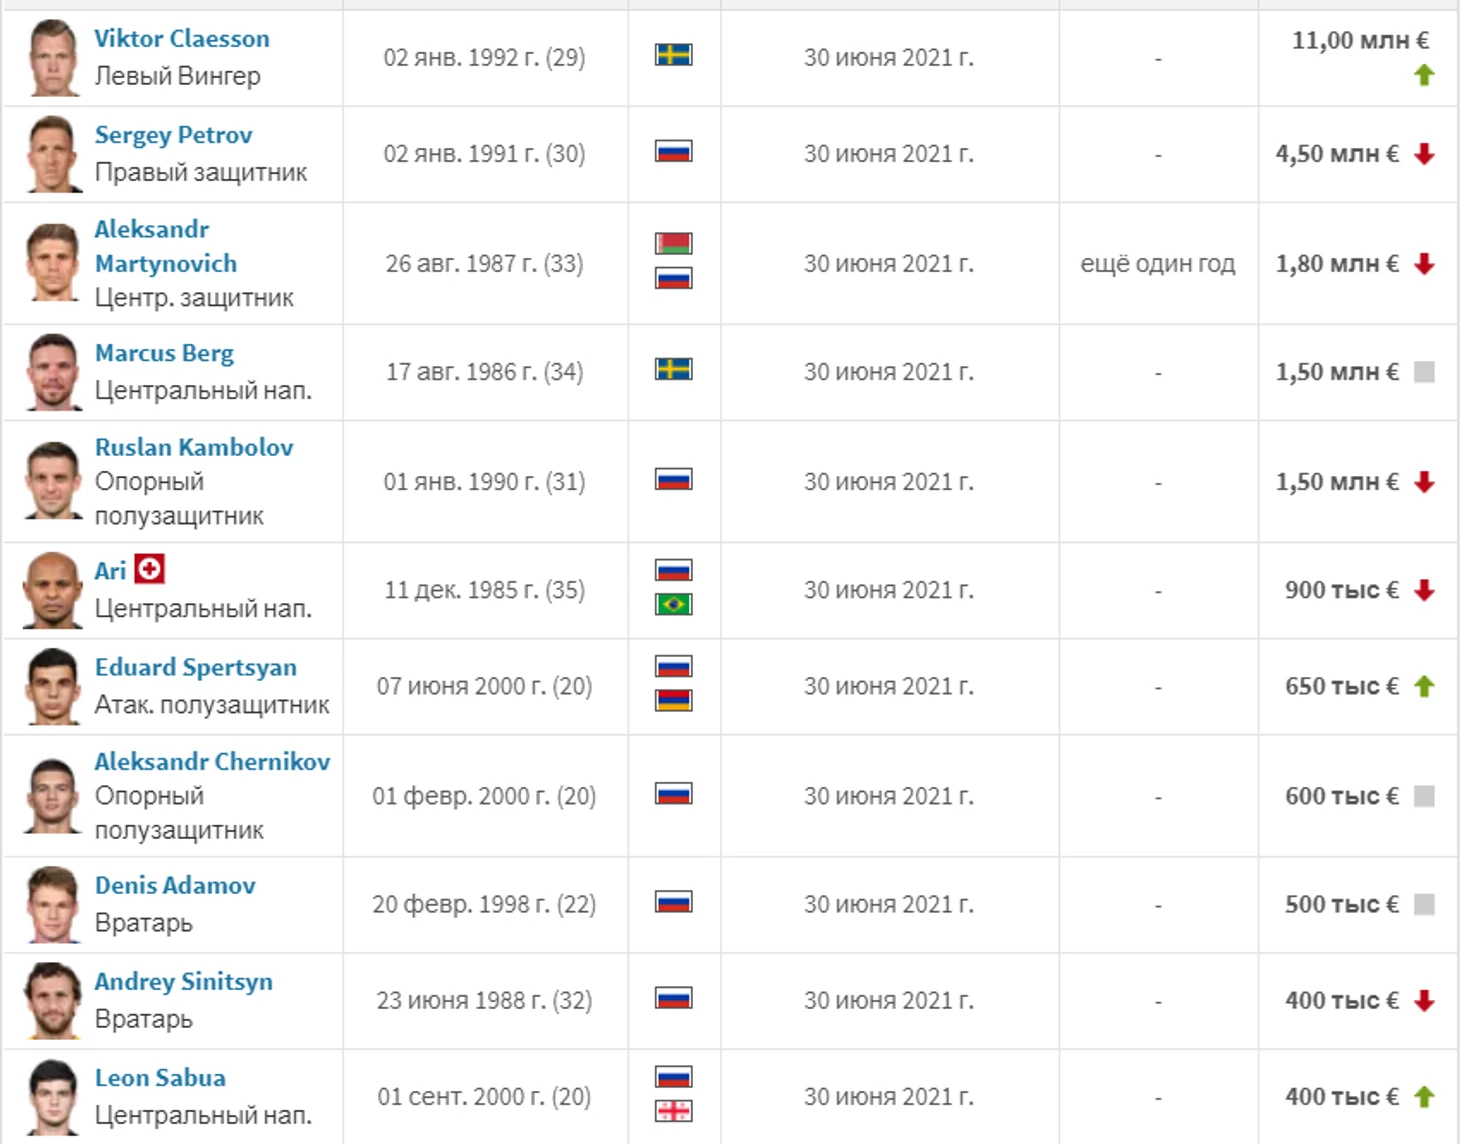The width and height of the screenshot is (1460, 1144).
Task: Click Sergey Petrov's portrait photo
Action: click(53, 154)
